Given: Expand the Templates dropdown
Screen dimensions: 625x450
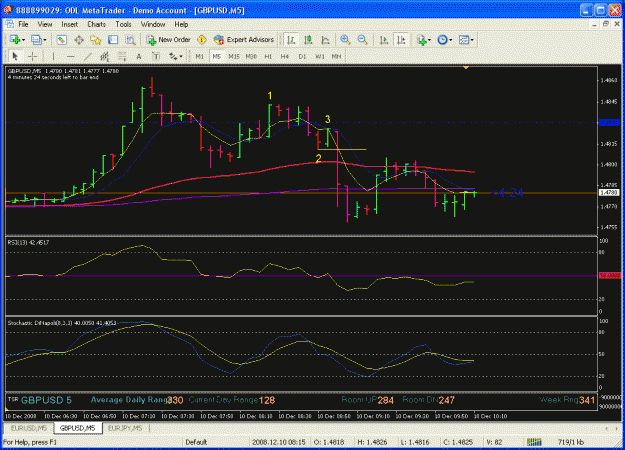Looking at the screenshot, I should click(x=472, y=40).
